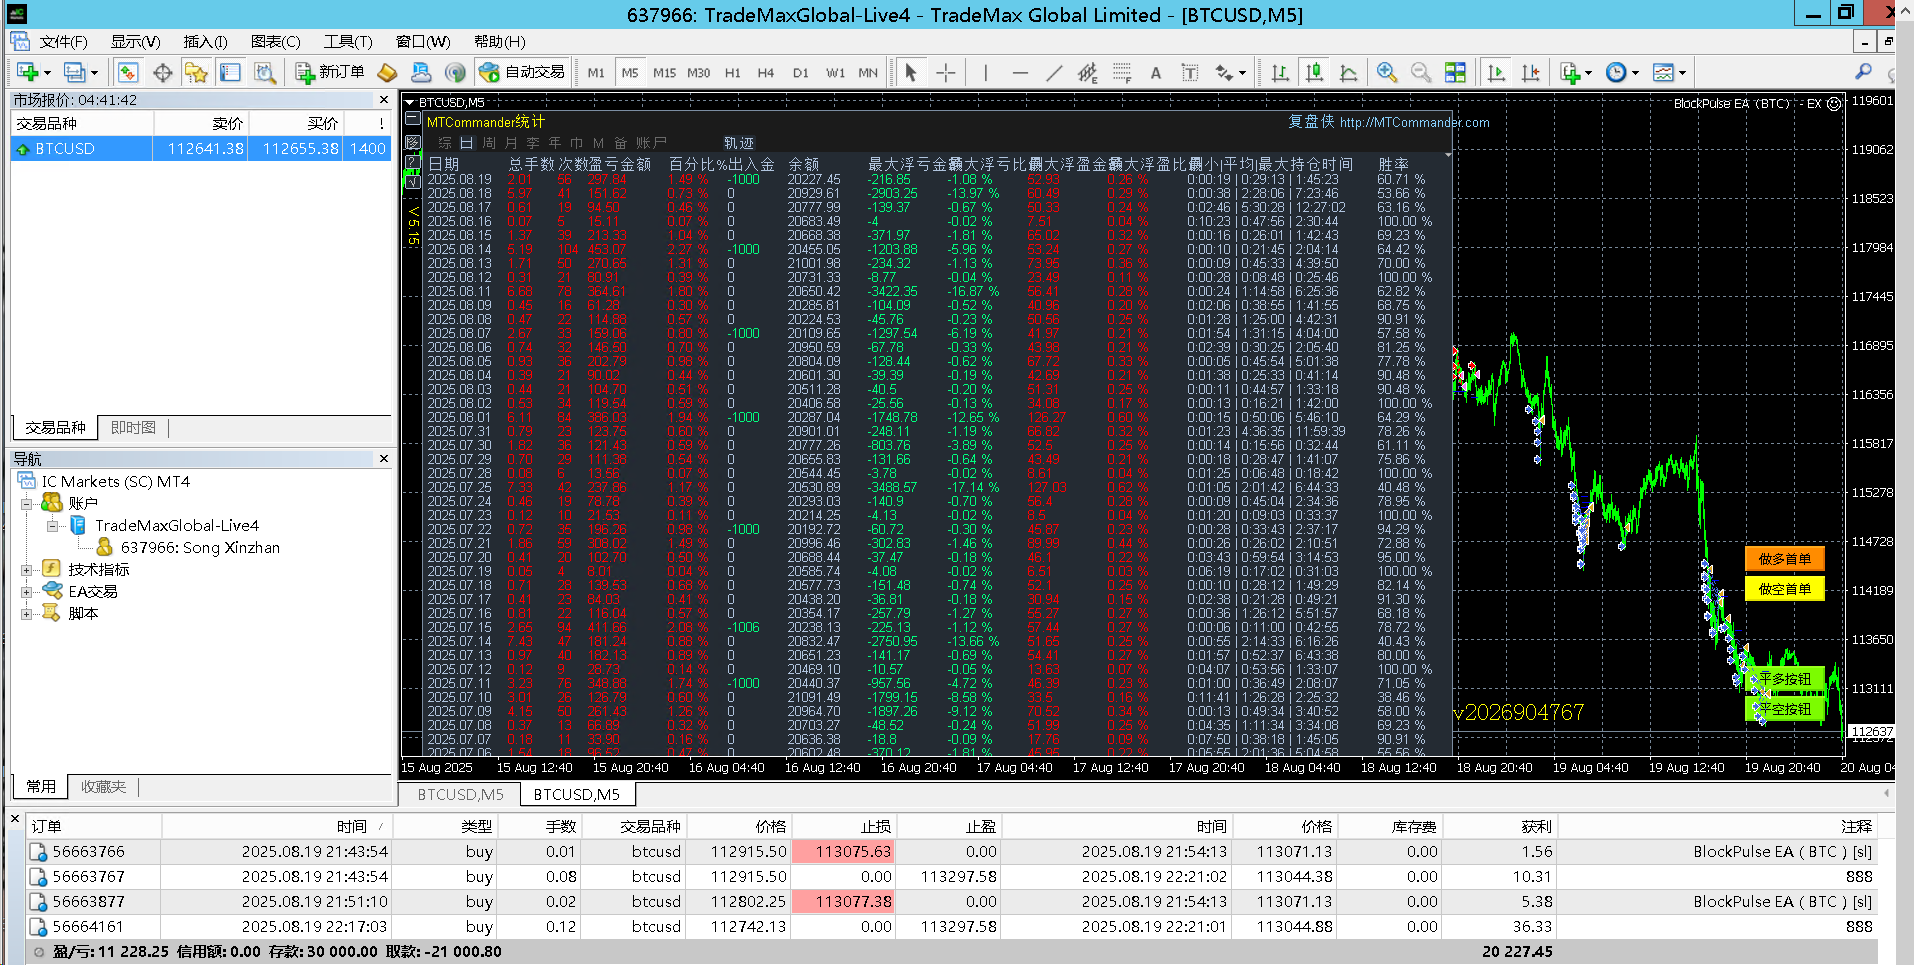Expand the 技术指标 tree node
This screenshot has width=1914, height=965.
(27, 570)
